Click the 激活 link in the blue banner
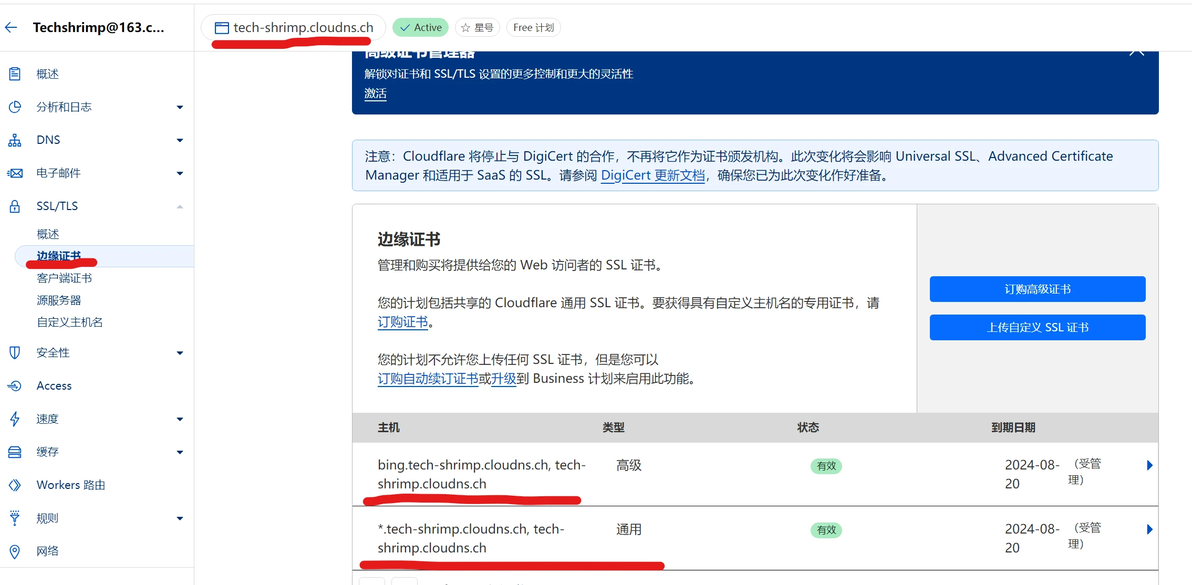This screenshot has height=585, width=1192. click(375, 94)
